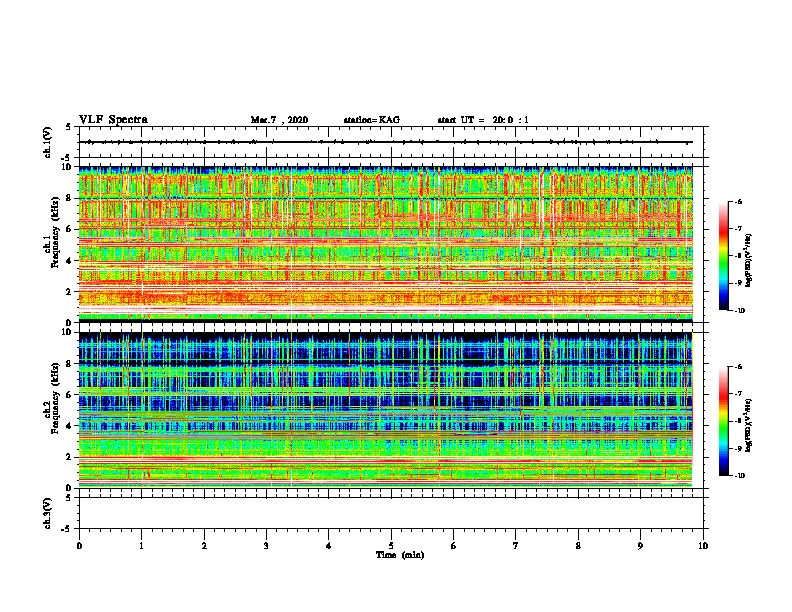Click the ch.1 colorbar units label
792x612 pixels.
(x=749, y=261)
